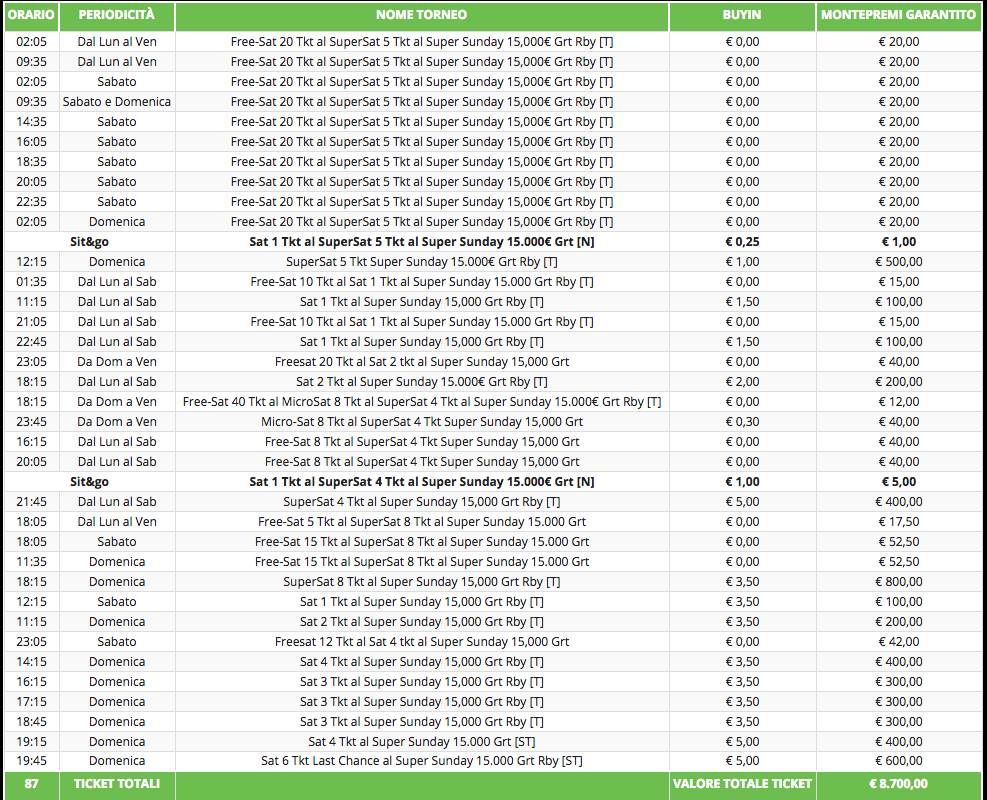Click 'Free-Sat 15 Tkt' name in 18:05 Sabato row
987x800 pixels.
click(422, 542)
